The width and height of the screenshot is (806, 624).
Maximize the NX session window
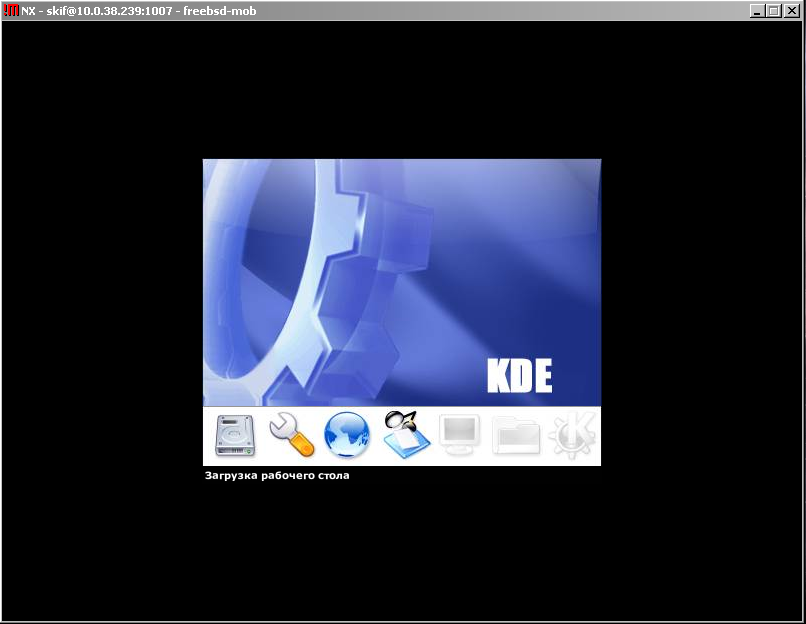coord(773,11)
